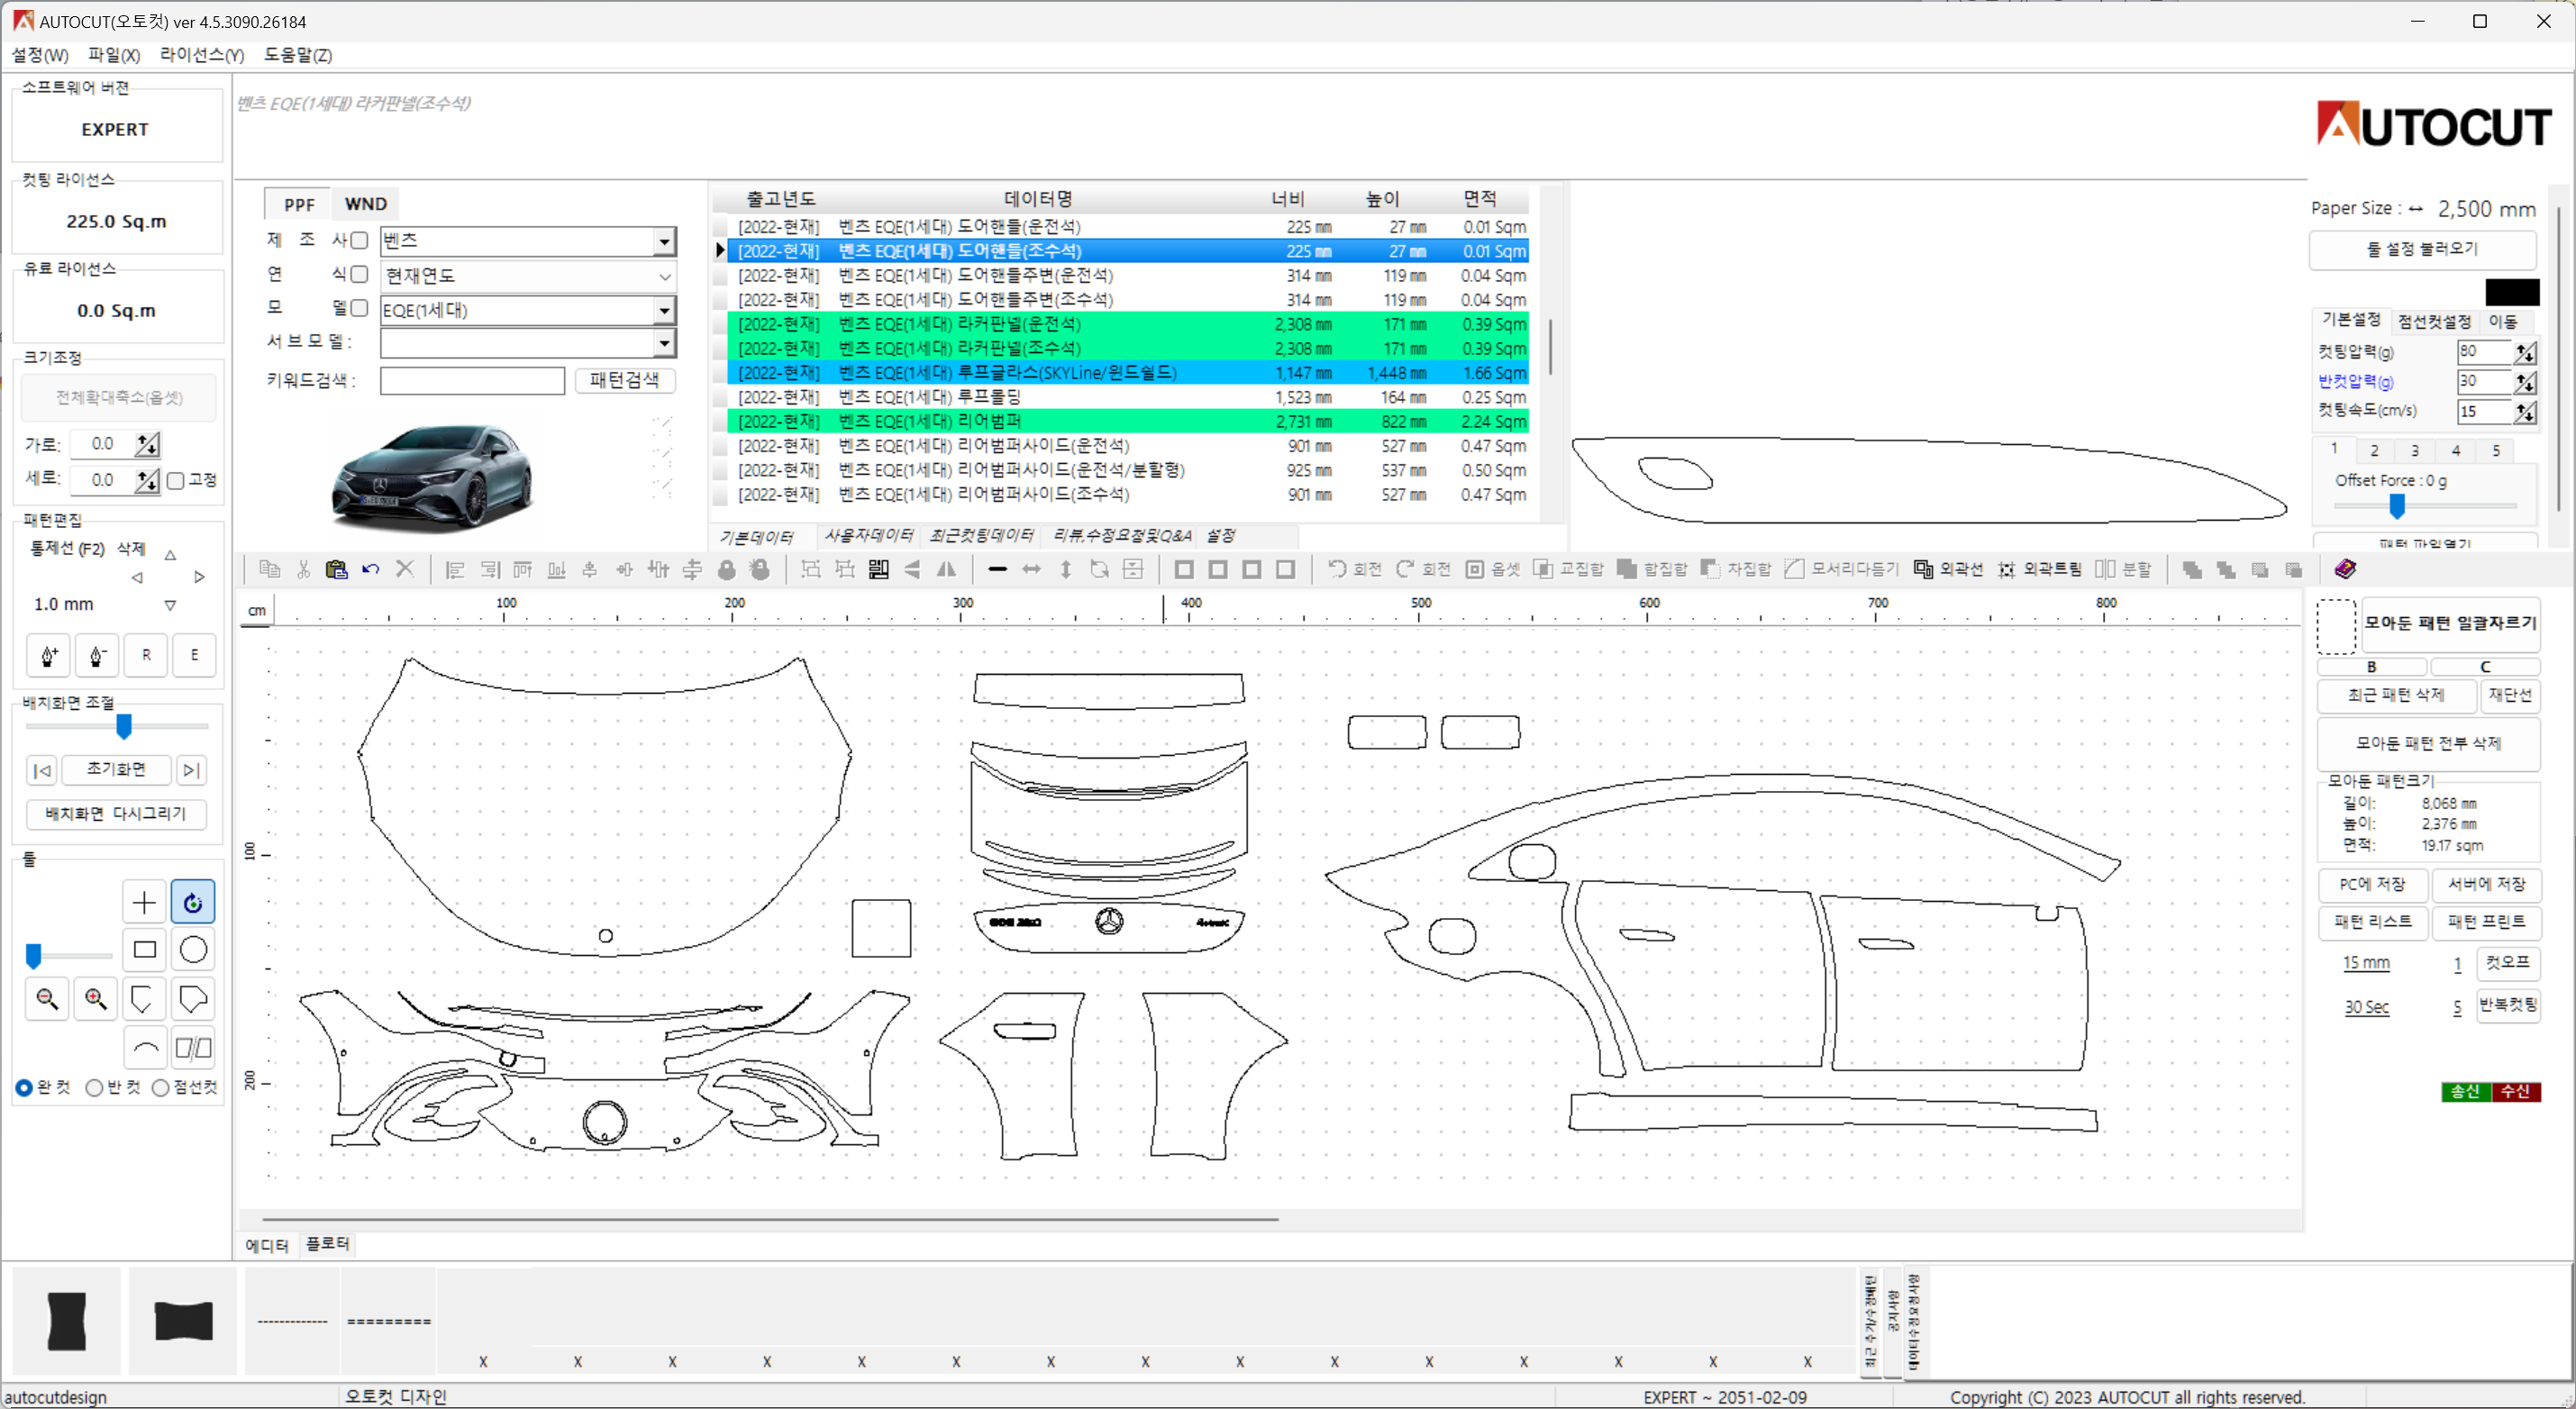Viewport: 2576px width, 1409px height.
Task: Click the counter-clockwise 회전 rotate icon
Action: click(x=1354, y=569)
